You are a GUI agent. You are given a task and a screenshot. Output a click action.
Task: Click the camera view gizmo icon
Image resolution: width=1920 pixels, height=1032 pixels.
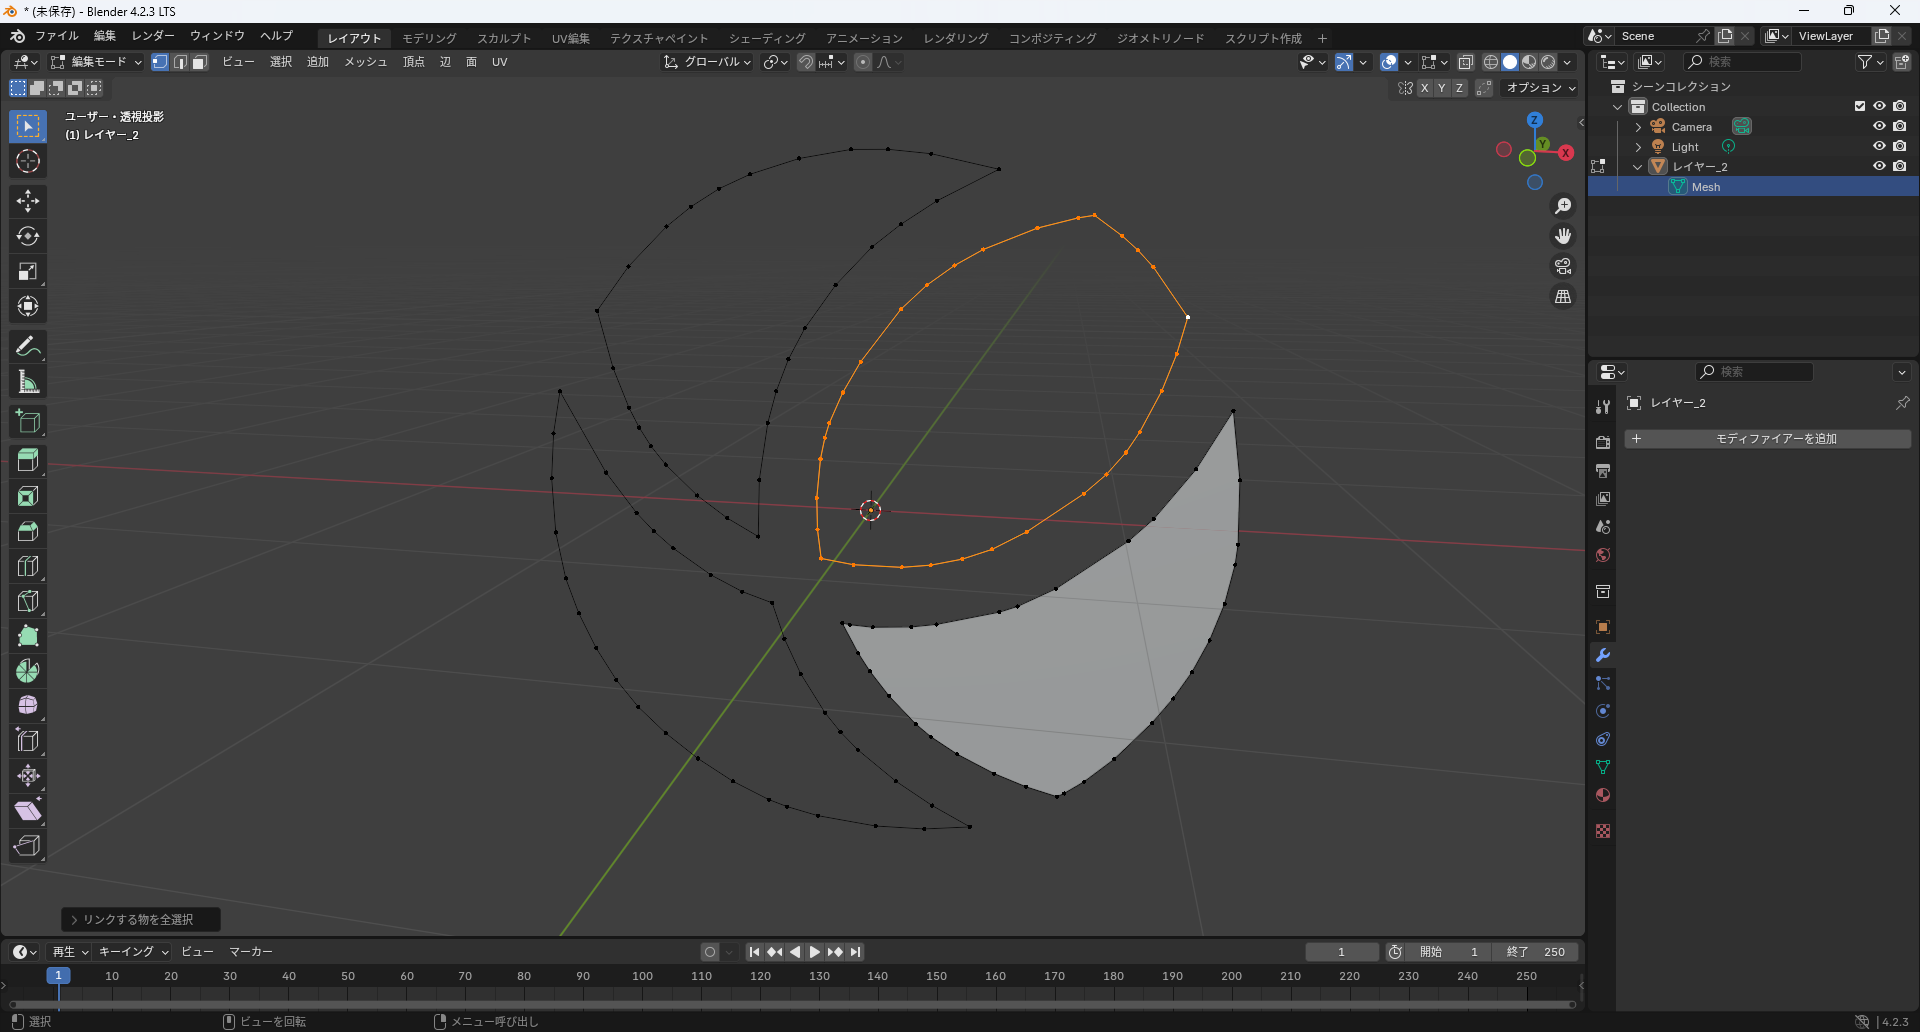point(1562,267)
